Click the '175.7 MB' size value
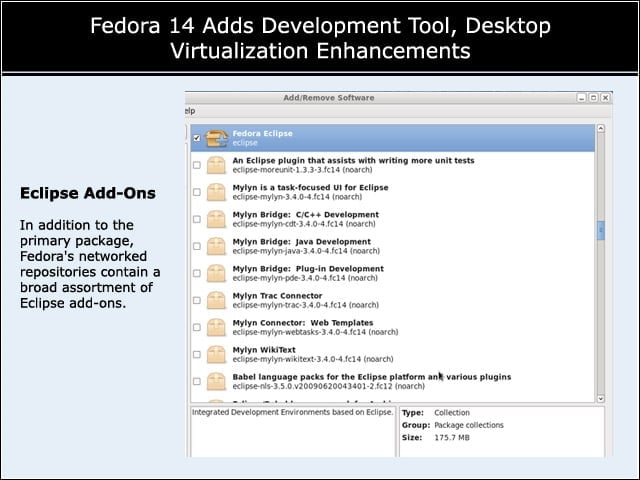The height and width of the screenshot is (480, 640). click(452, 438)
